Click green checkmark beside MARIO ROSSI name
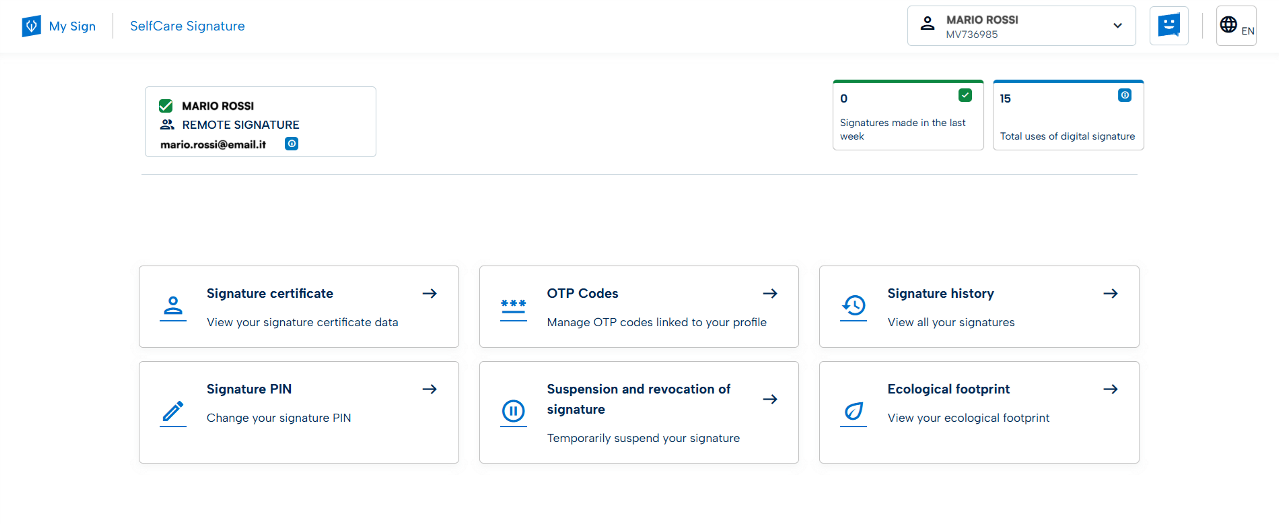The height and width of the screenshot is (524, 1280). (166, 106)
